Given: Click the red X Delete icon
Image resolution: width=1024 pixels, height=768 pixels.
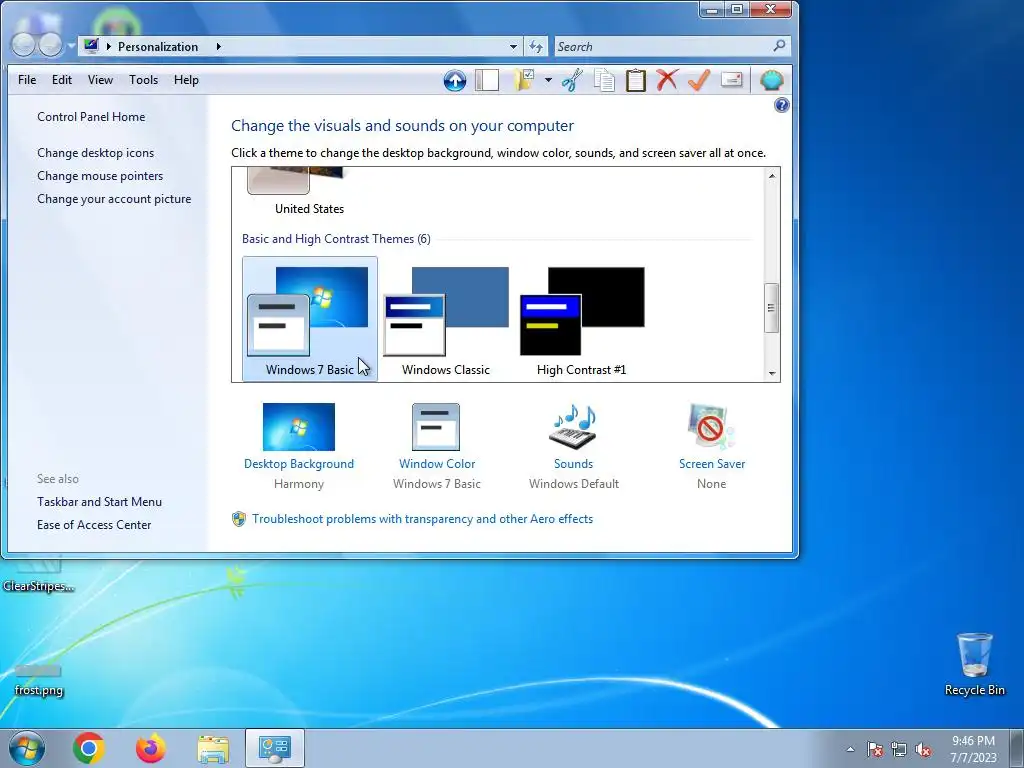Looking at the screenshot, I should click(667, 80).
